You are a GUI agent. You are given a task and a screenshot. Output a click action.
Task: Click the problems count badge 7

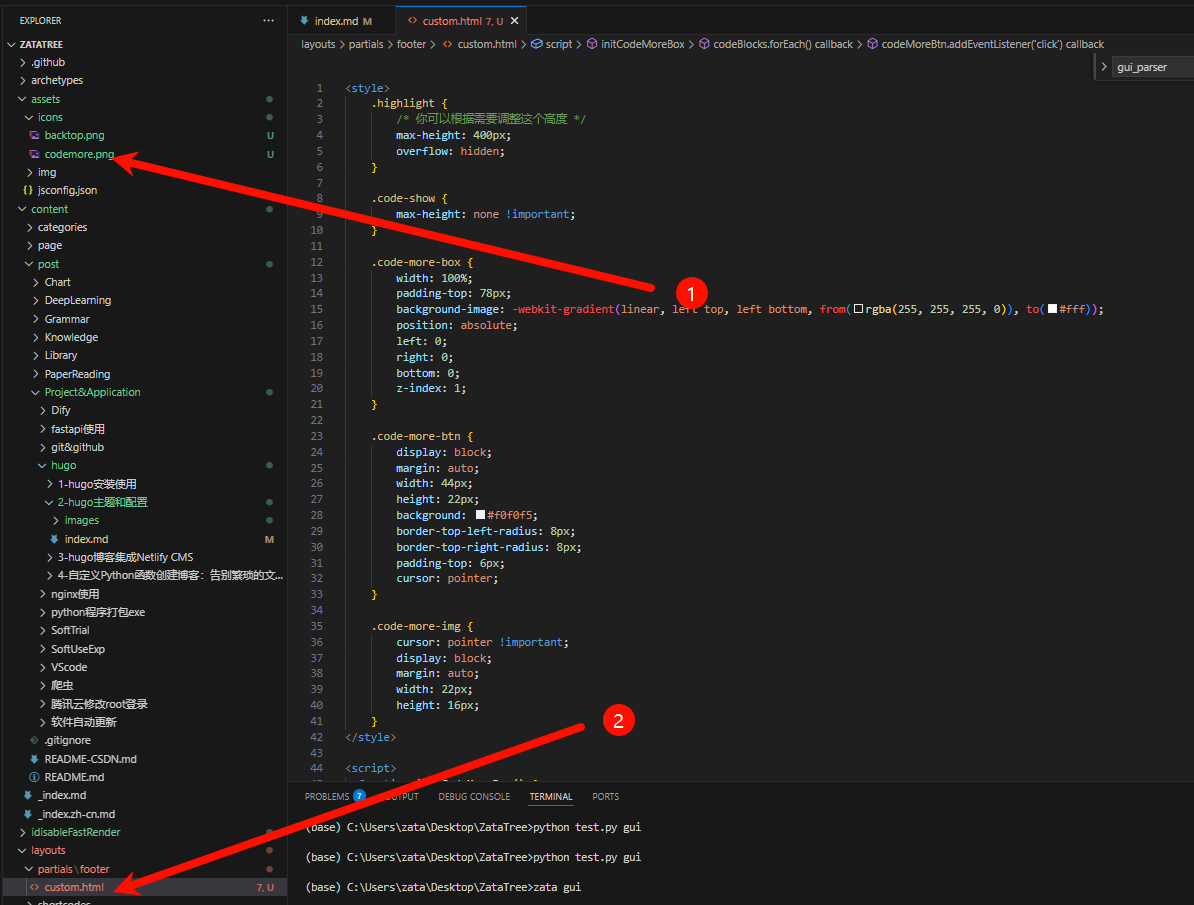point(359,796)
